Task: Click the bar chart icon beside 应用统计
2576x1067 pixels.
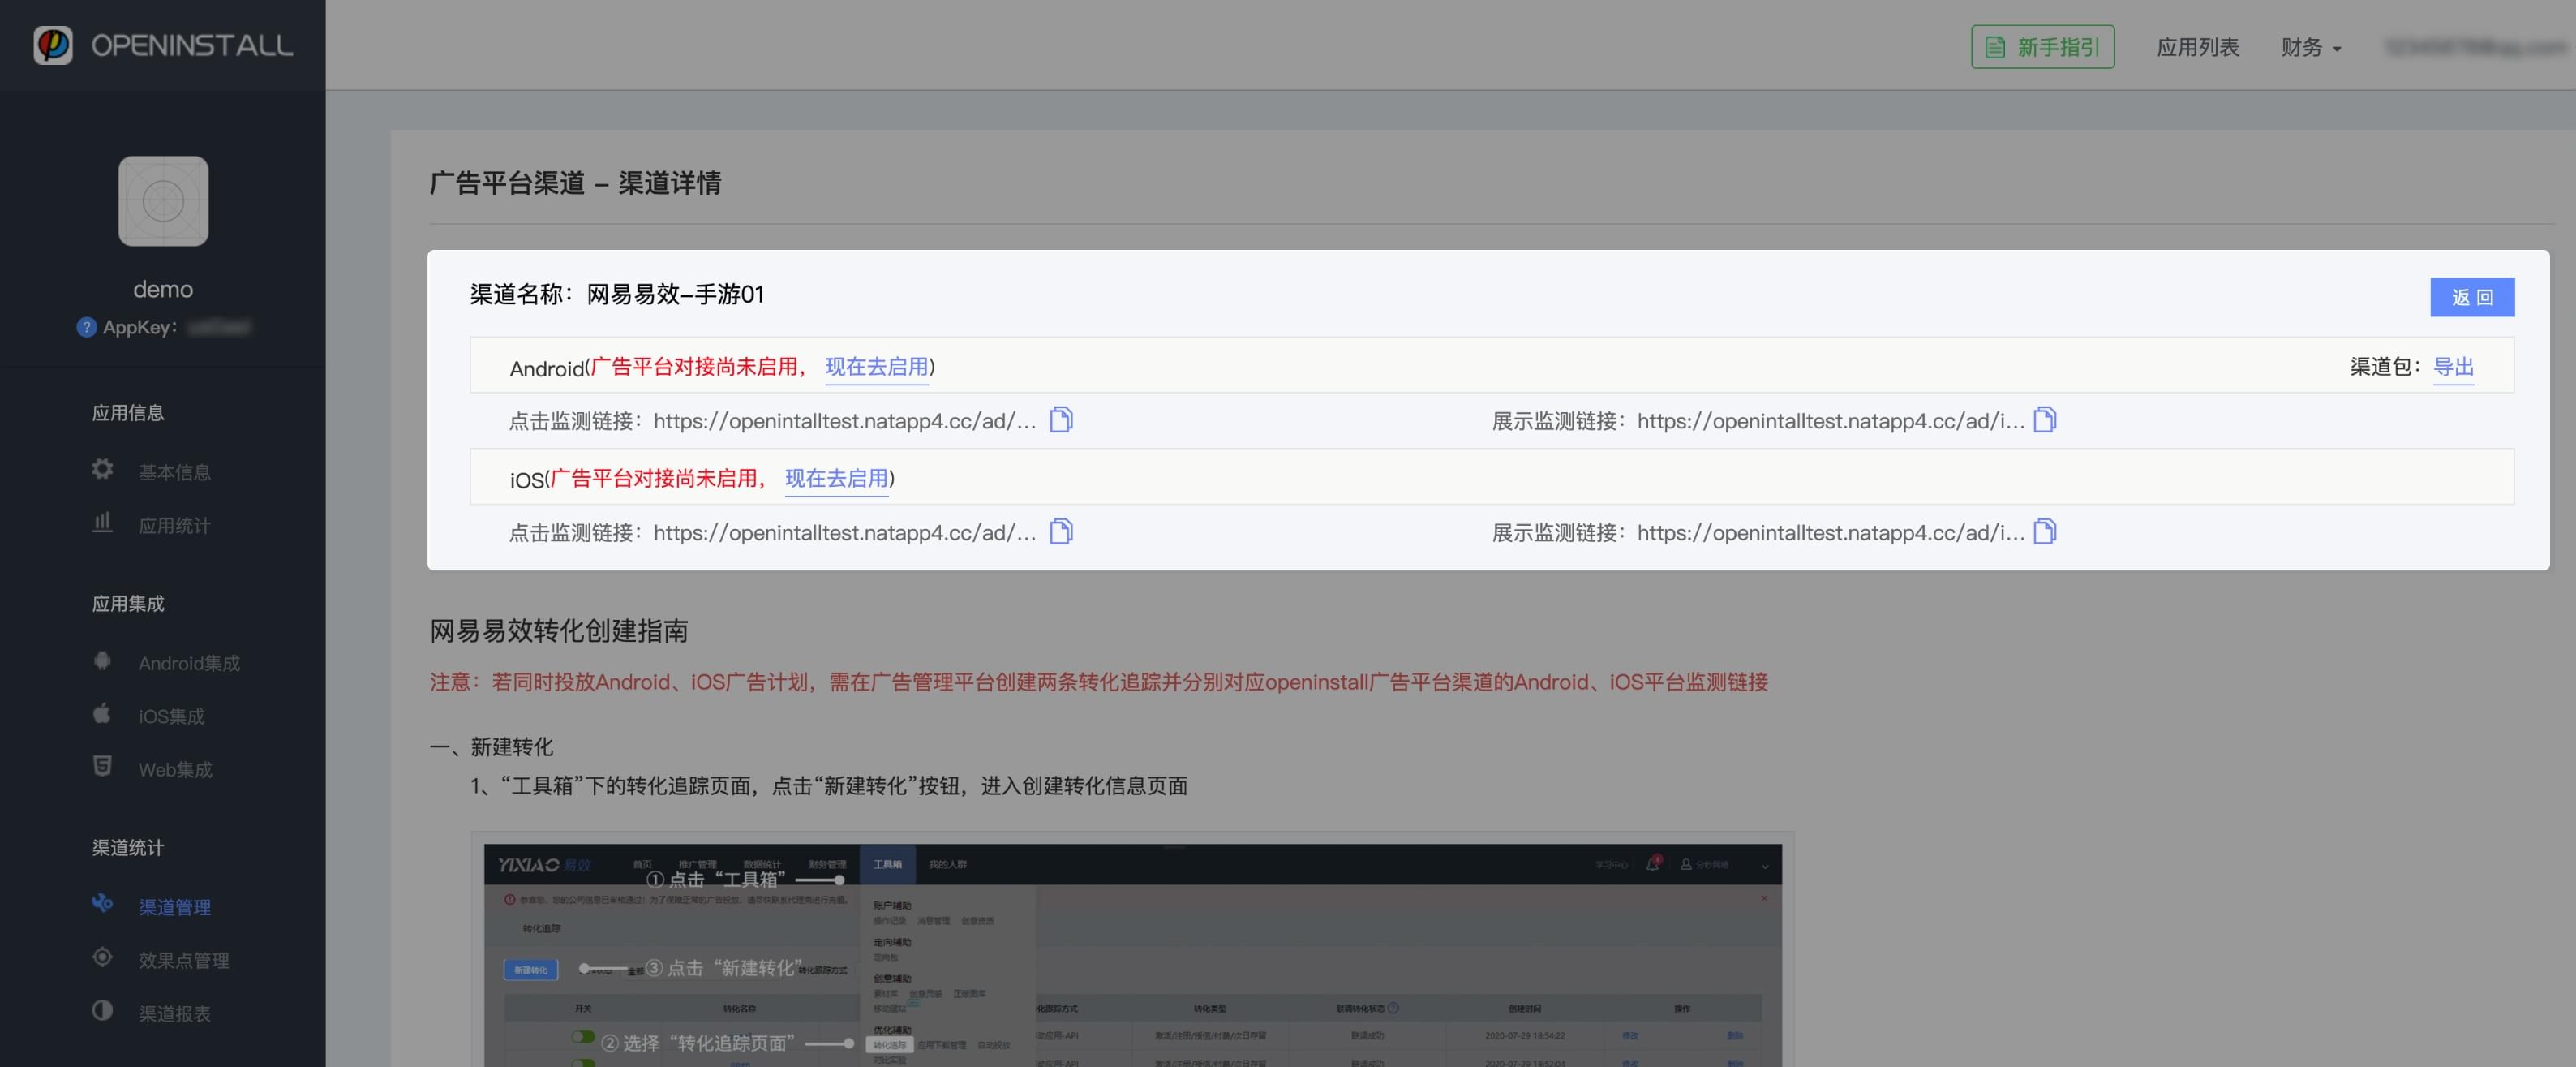Action: (102, 522)
